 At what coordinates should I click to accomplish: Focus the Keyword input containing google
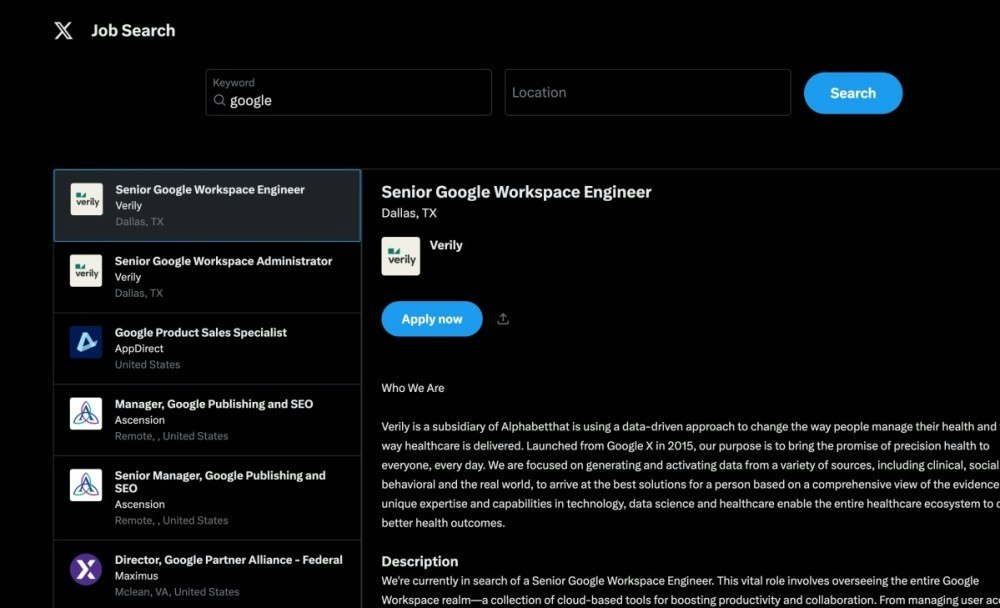[x=348, y=93]
